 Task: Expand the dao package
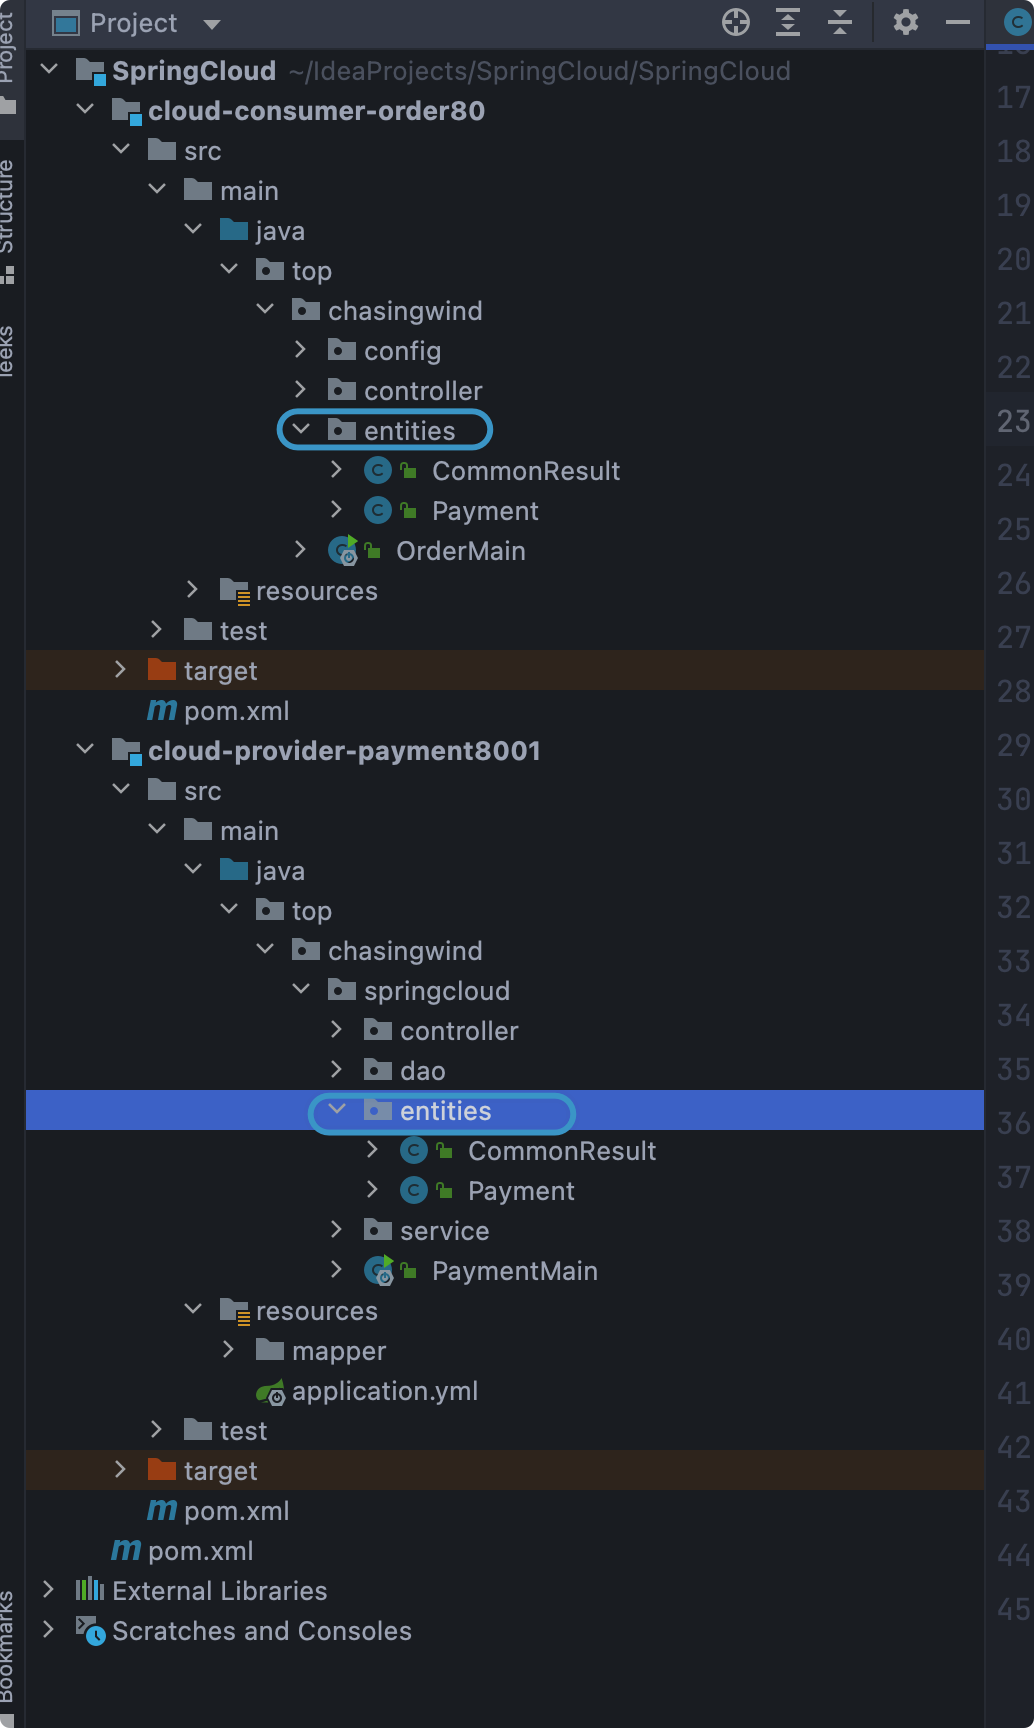point(337,1070)
